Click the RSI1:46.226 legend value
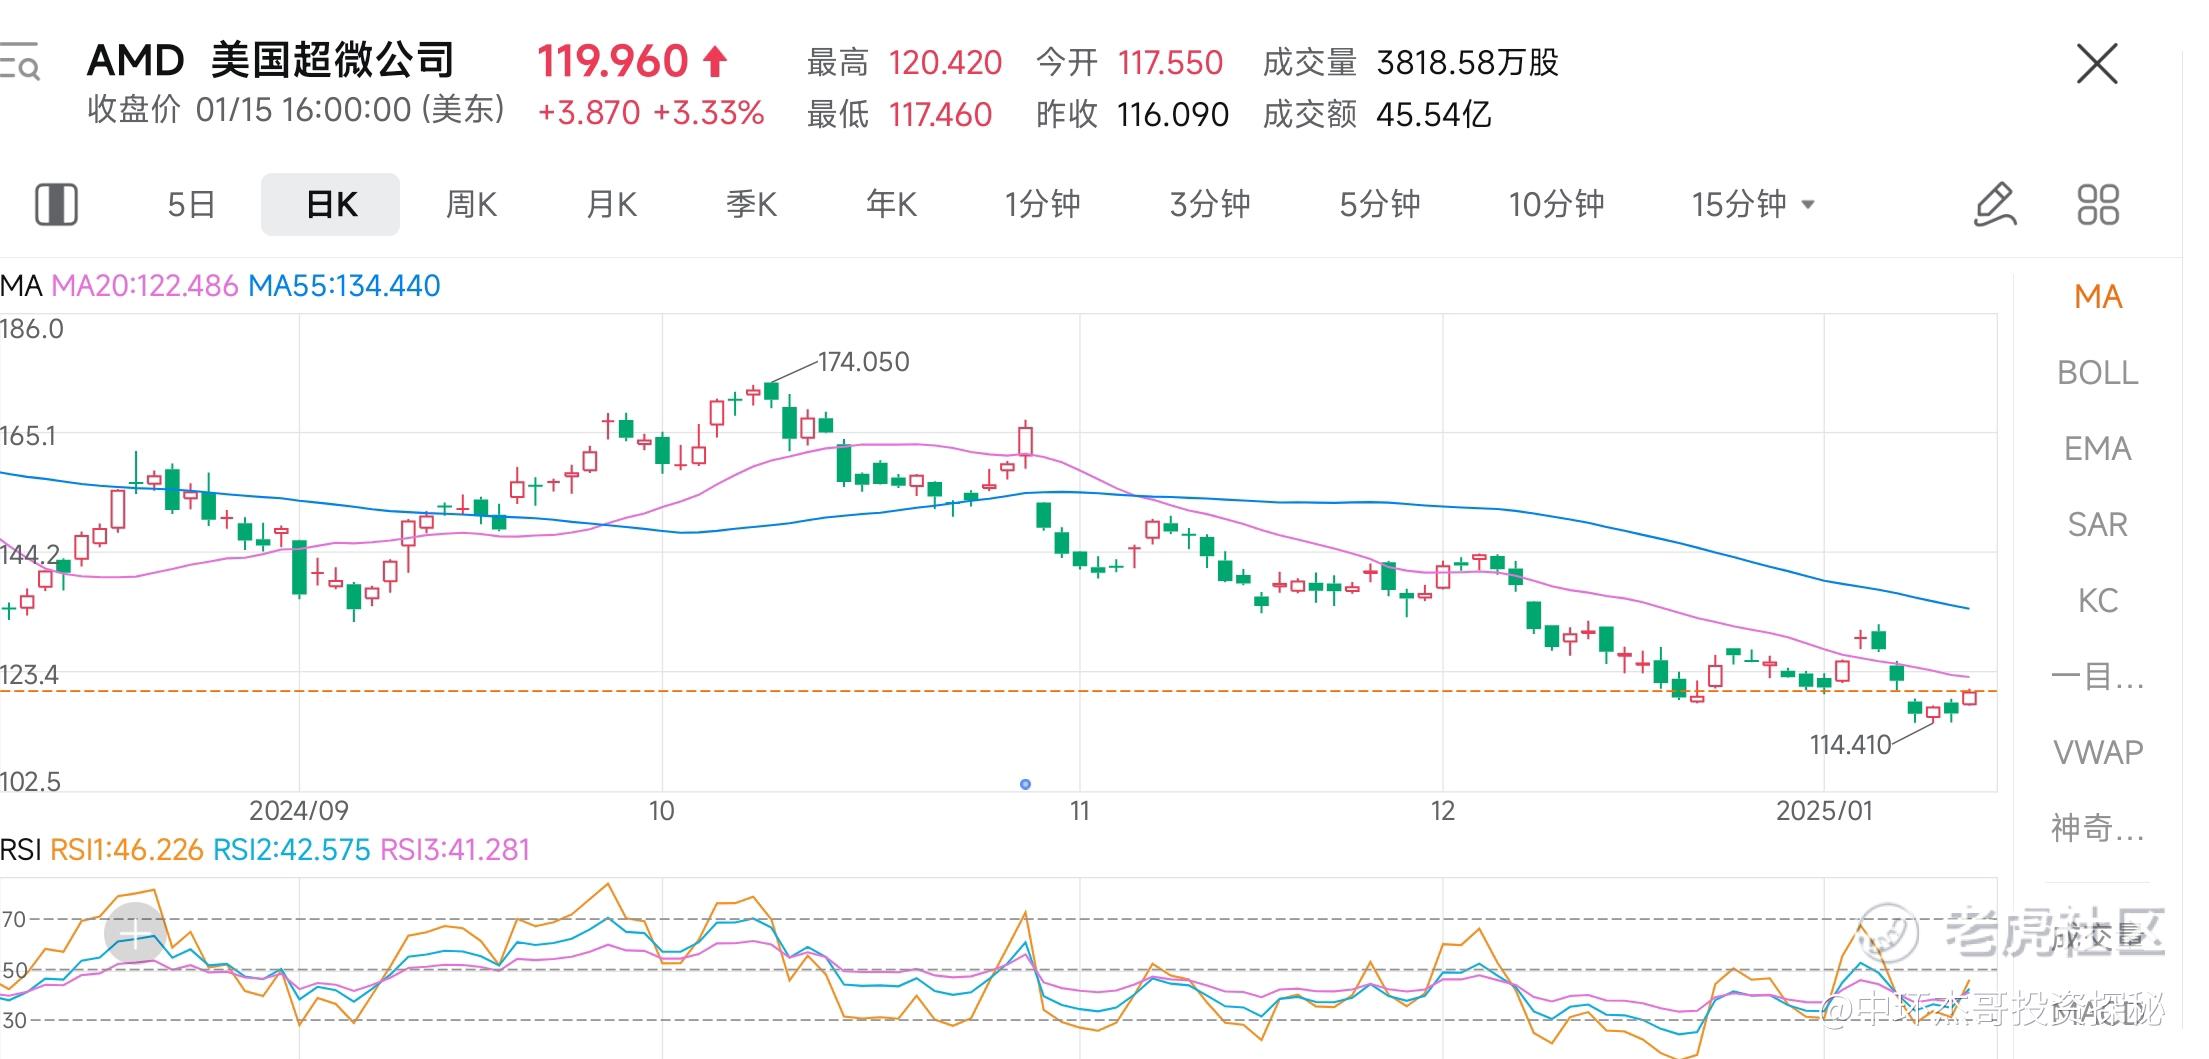The image size is (2209, 1059). (x=127, y=850)
